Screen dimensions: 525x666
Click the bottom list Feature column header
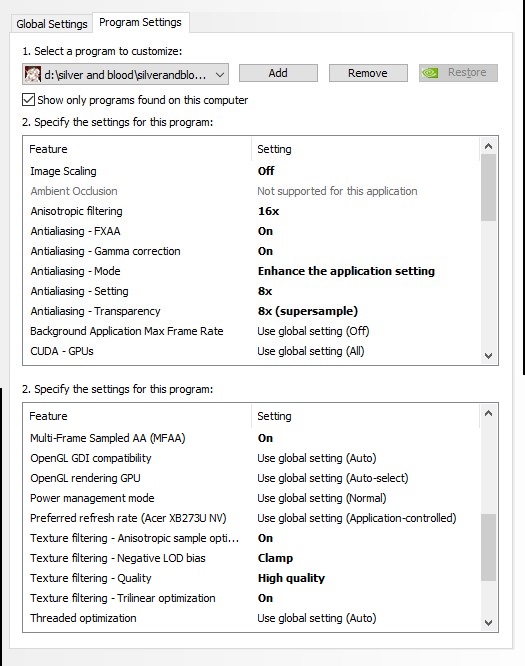pyautogui.click(x=137, y=416)
